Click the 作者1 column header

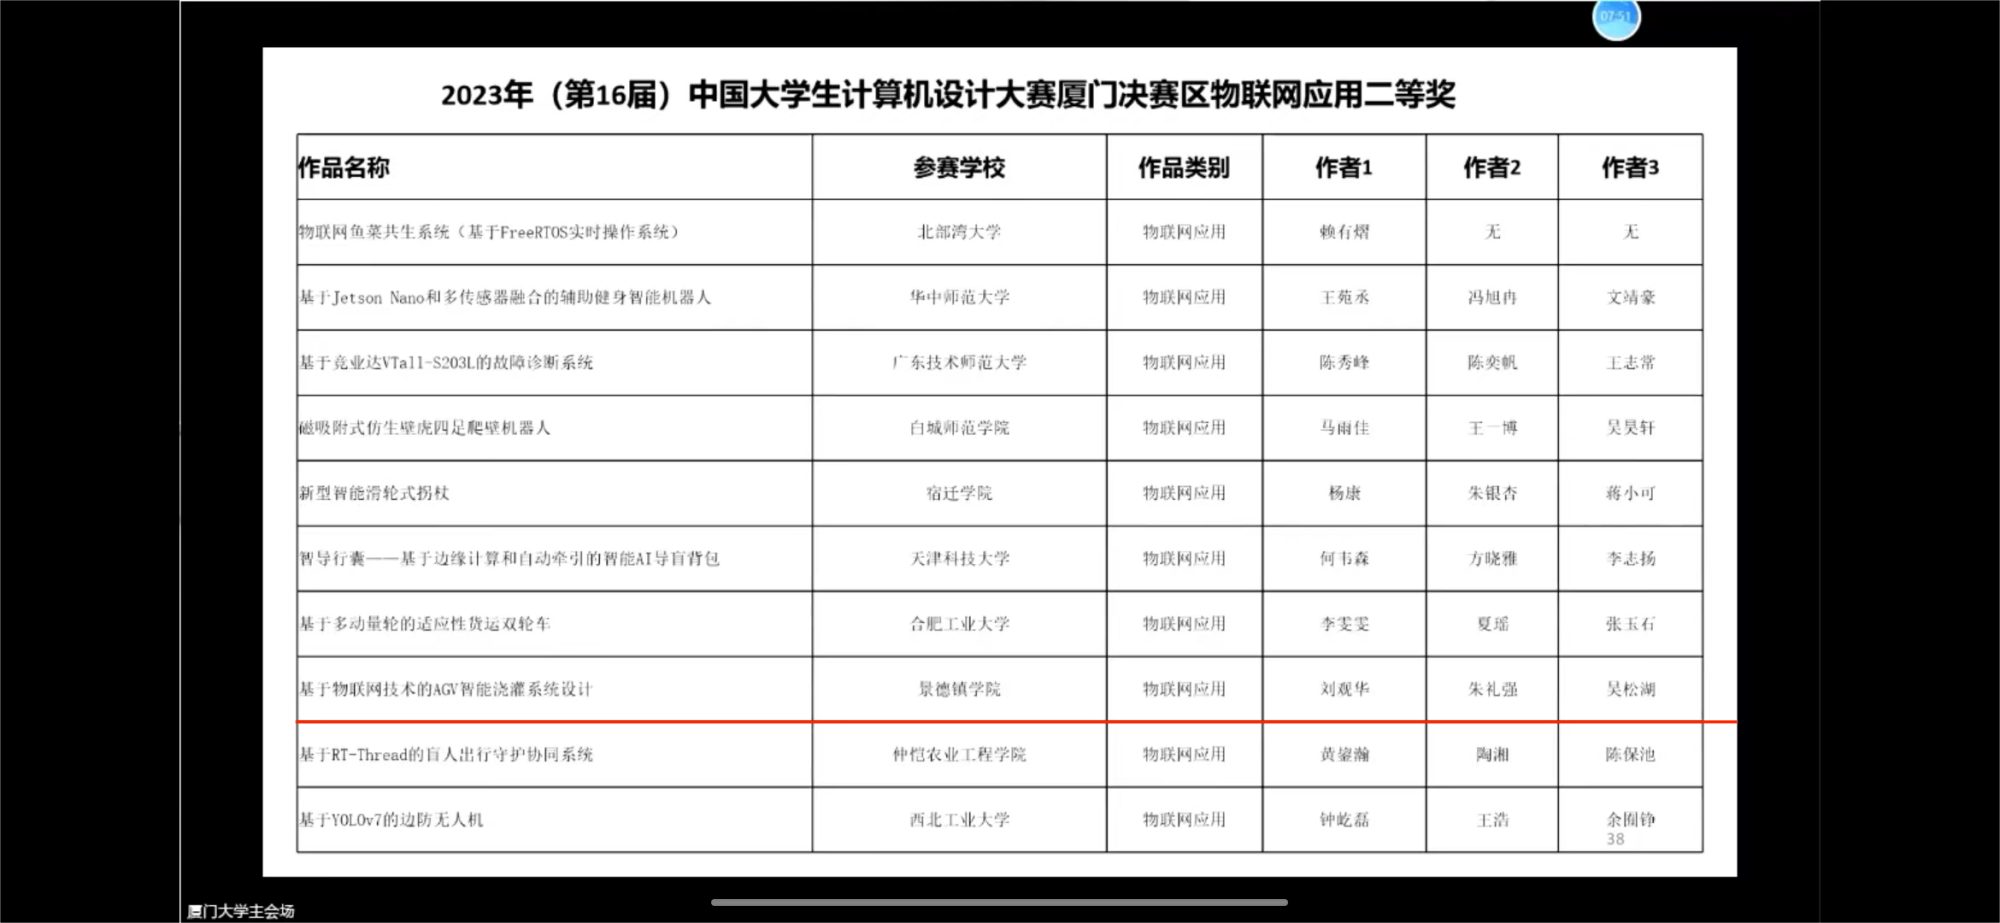point(1343,168)
